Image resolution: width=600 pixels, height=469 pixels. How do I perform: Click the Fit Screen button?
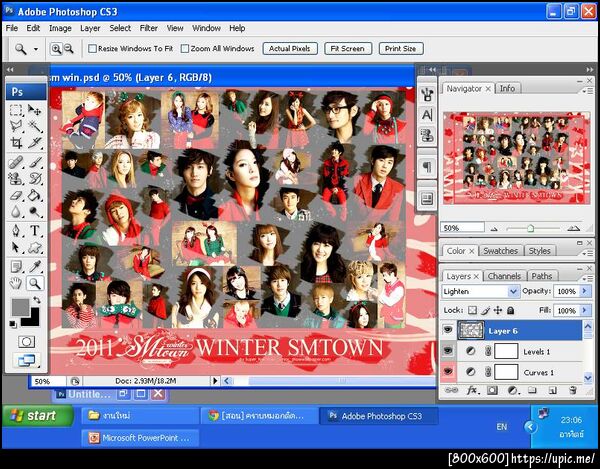click(347, 49)
